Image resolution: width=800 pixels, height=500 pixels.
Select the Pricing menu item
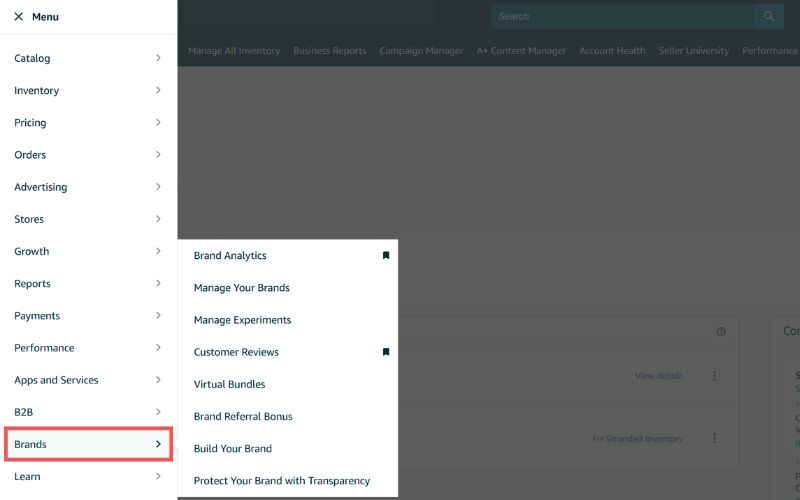click(88, 122)
